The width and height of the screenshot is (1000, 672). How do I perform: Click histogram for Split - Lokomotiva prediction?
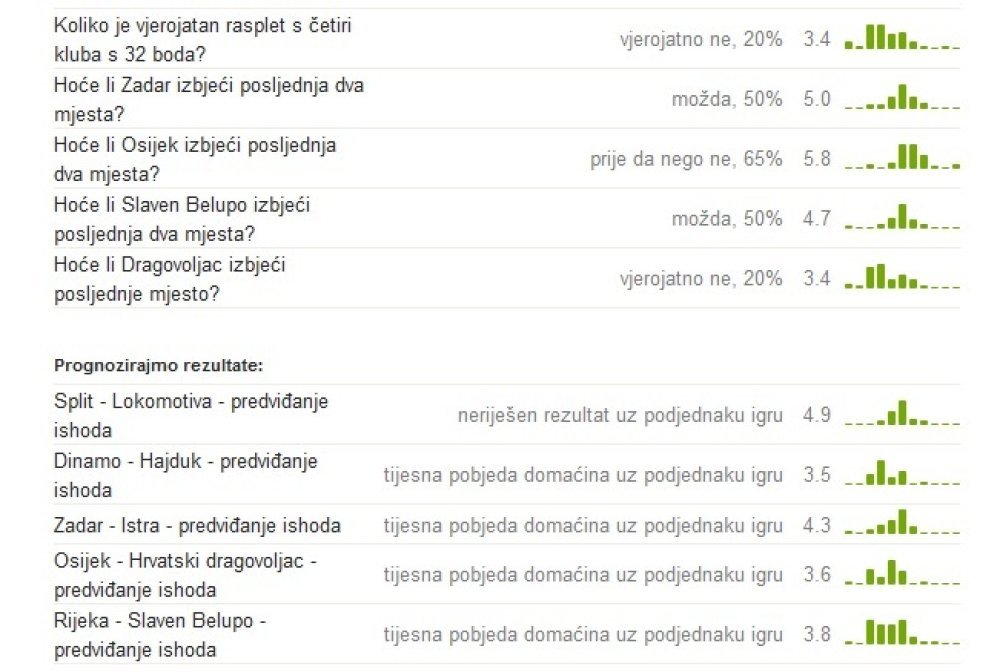click(902, 413)
